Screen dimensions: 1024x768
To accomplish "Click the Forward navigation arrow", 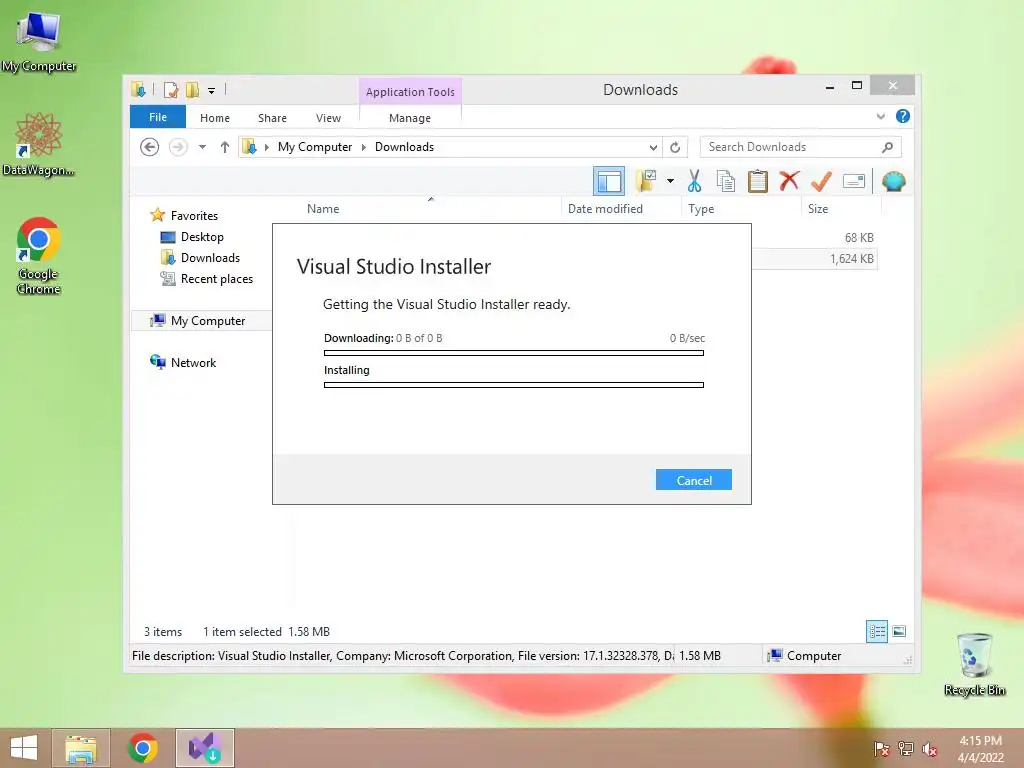I will (x=178, y=147).
